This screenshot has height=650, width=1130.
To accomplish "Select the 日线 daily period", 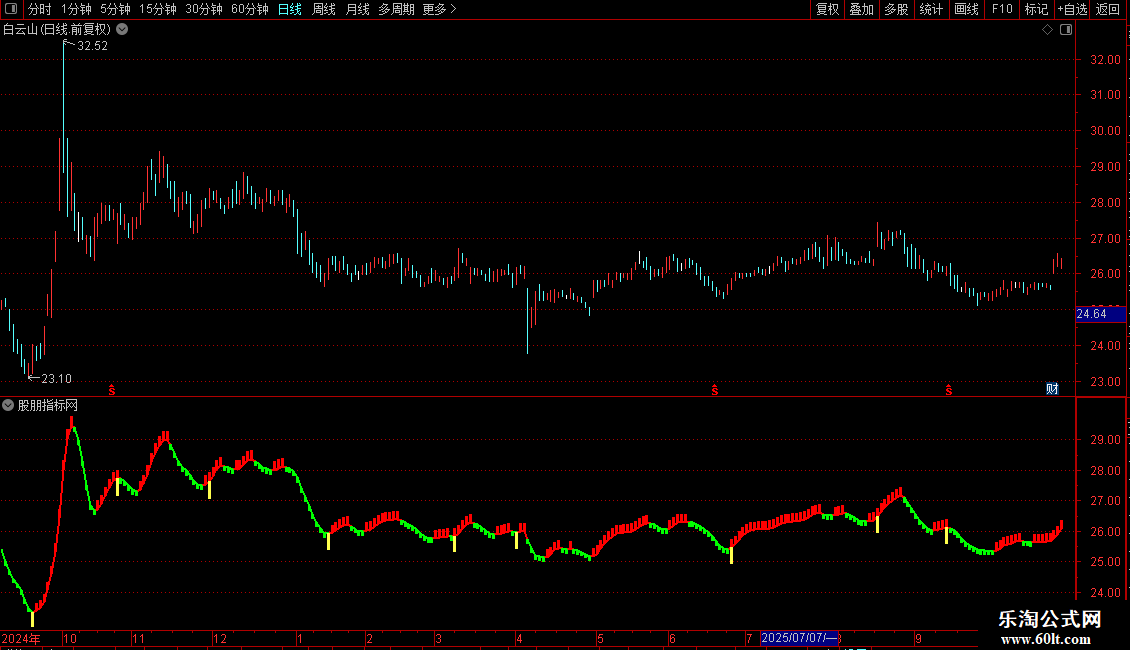I will [x=290, y=9].
